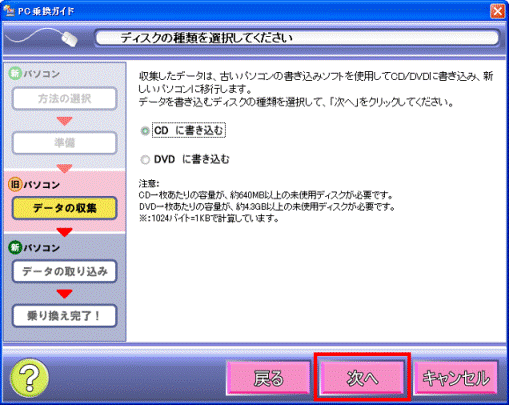Click the データの収集 step
The image size is (509, 405).
tap(65, 208)
